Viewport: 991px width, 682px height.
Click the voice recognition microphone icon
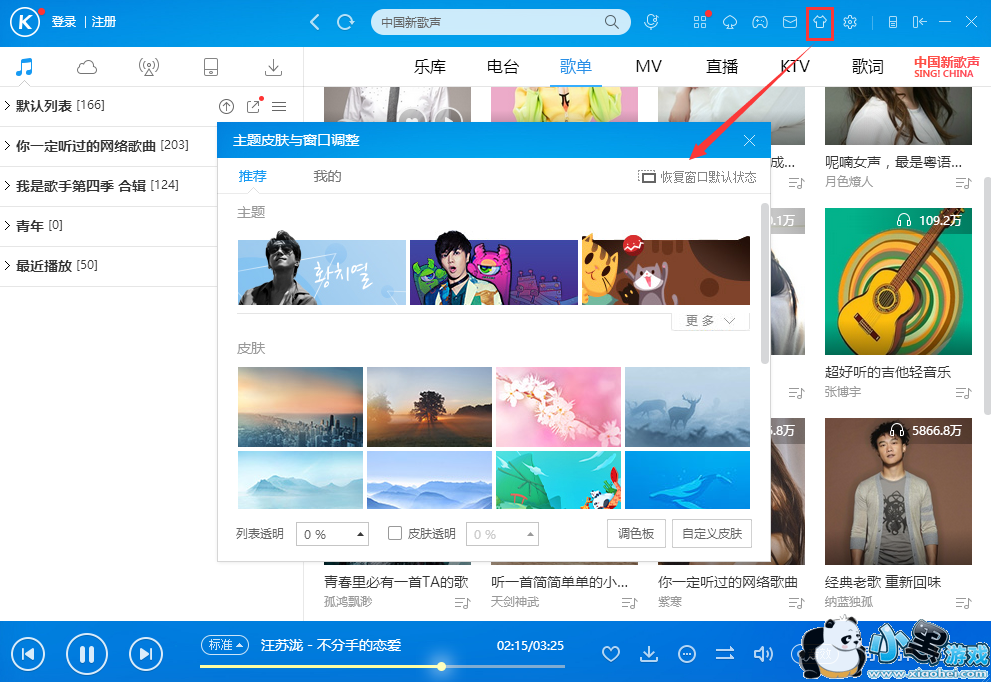[x=651, y=22]
